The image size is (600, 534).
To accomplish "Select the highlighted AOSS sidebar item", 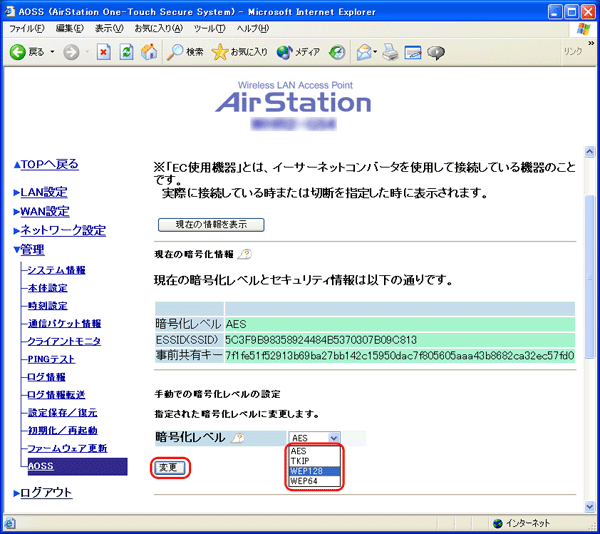I will 77,466.
